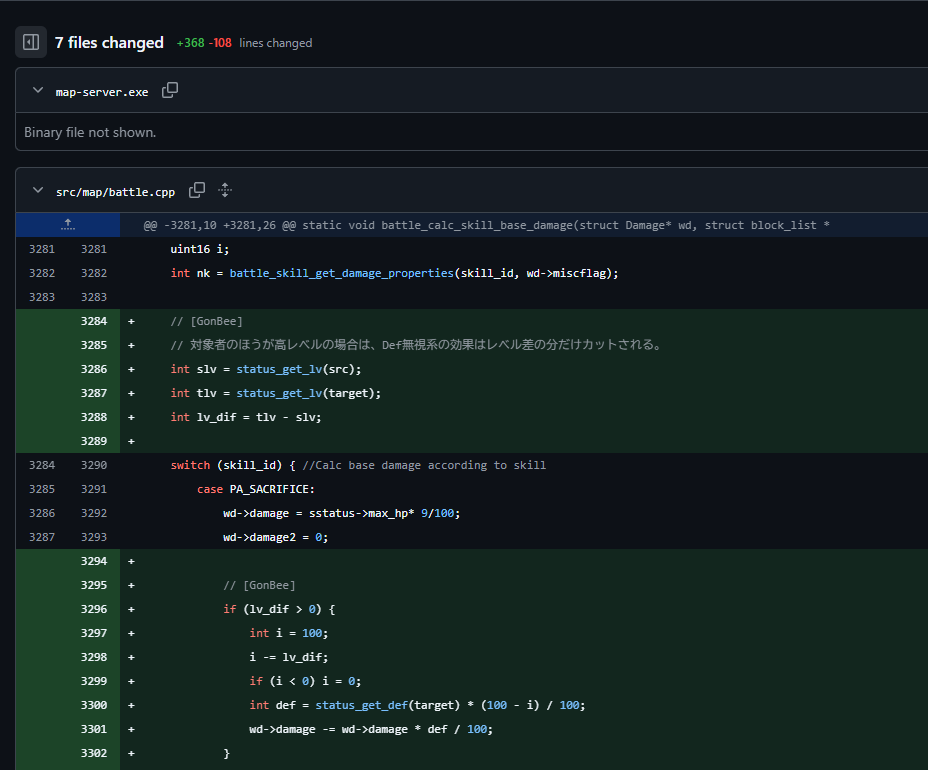Click the "Binary file not shown." message
Viewport: 928px width, 770px height.
90,132
